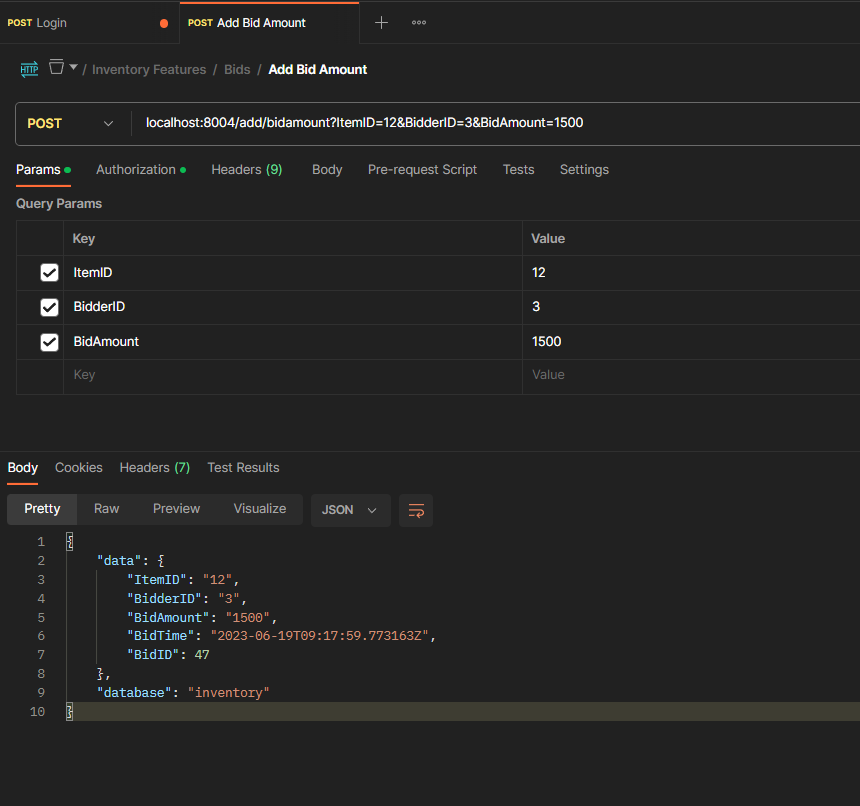The height and width of the screenshot is (806, 860).
Task: Select the Raw response view
Action: (x=107, y=509)
